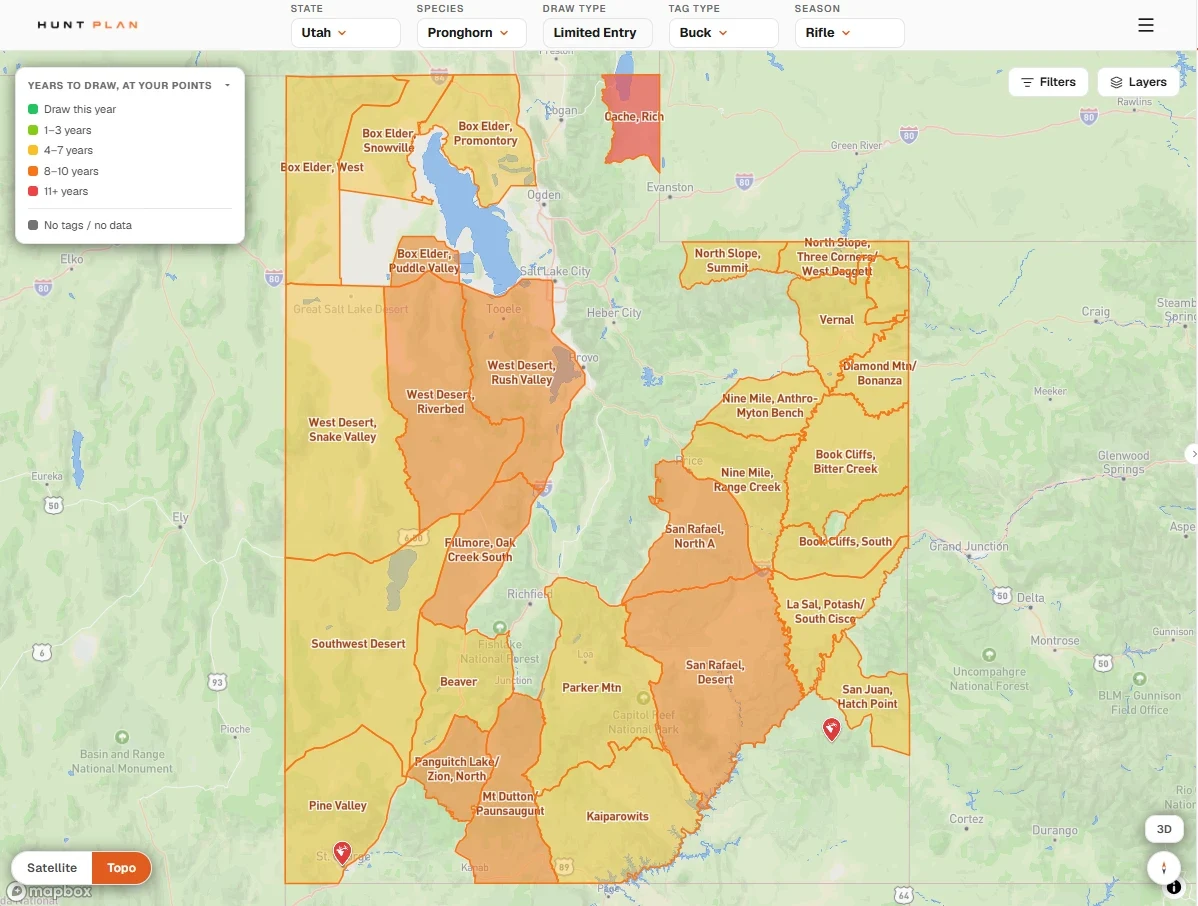Screen dimensions: 1198x906
Task: Select the Vernal unit
Action: (837, 320)
